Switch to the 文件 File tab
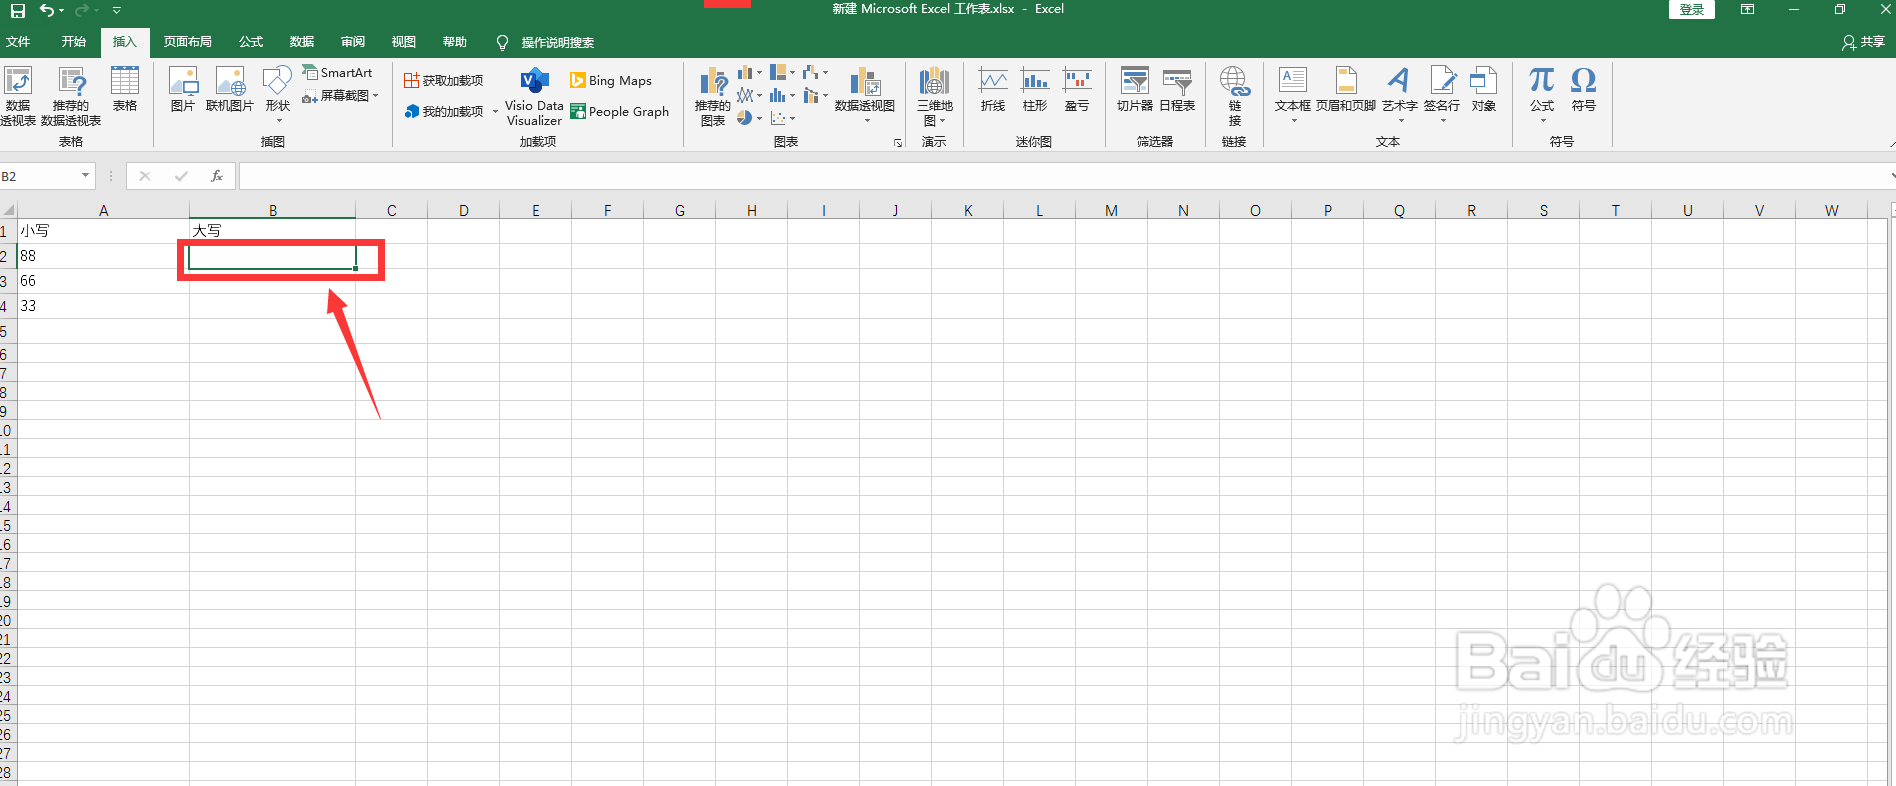Viewport: 1896px width, 786px height. pyautogui.click(x=18, y=42)
